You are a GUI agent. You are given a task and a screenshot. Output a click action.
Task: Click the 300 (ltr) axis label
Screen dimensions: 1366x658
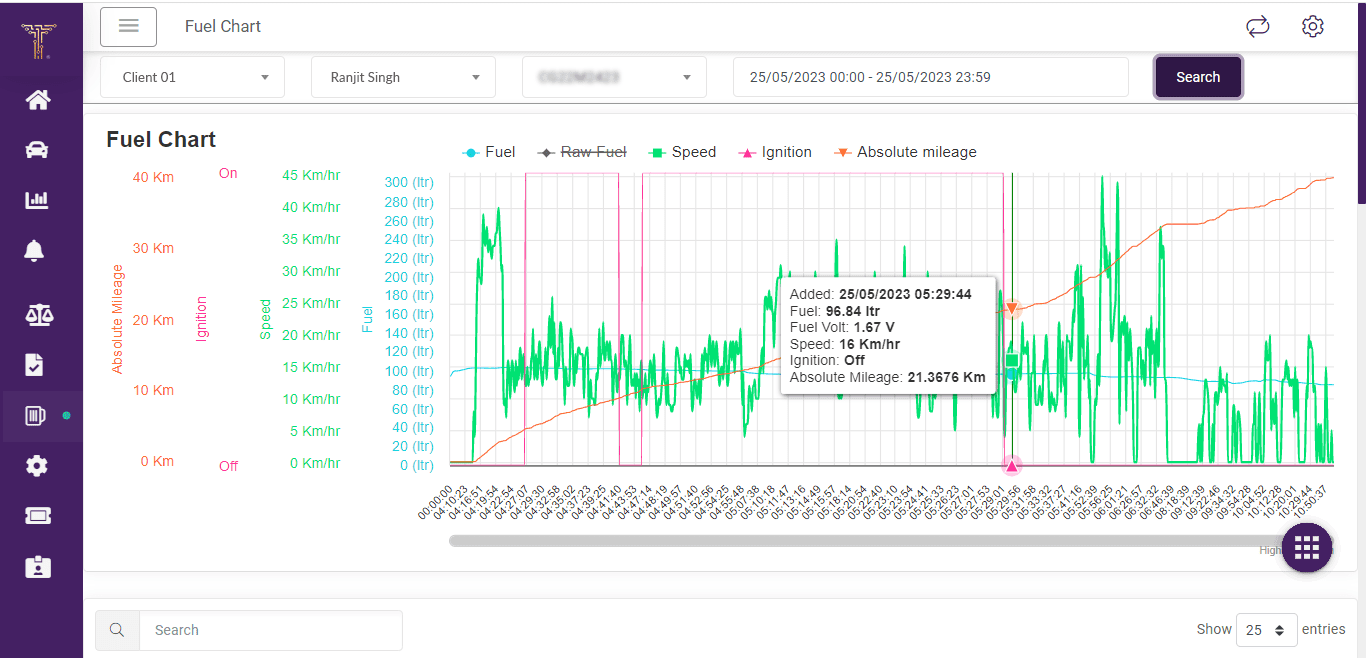coord(409,182)
